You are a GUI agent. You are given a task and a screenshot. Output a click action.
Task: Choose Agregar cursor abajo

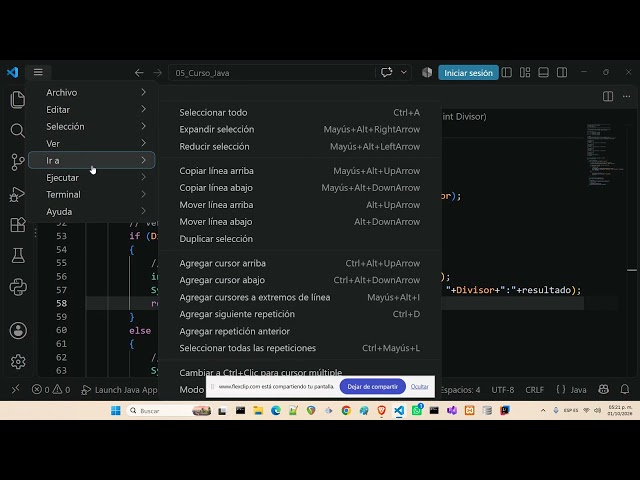point(300,280)
